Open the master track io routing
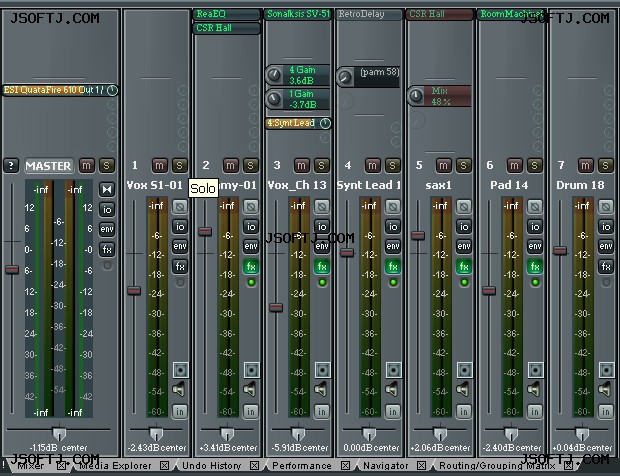 coord(107,210)
